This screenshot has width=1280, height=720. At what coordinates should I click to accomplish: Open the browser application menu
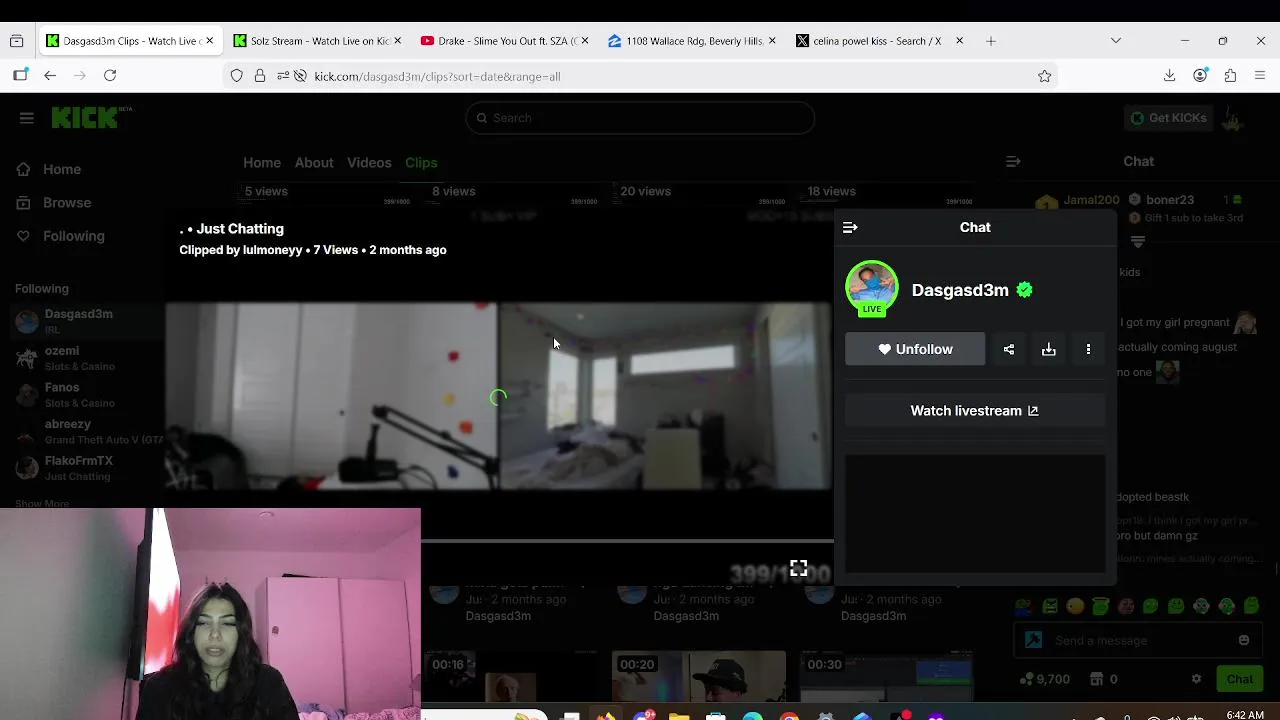click(x=1260, y=76)
